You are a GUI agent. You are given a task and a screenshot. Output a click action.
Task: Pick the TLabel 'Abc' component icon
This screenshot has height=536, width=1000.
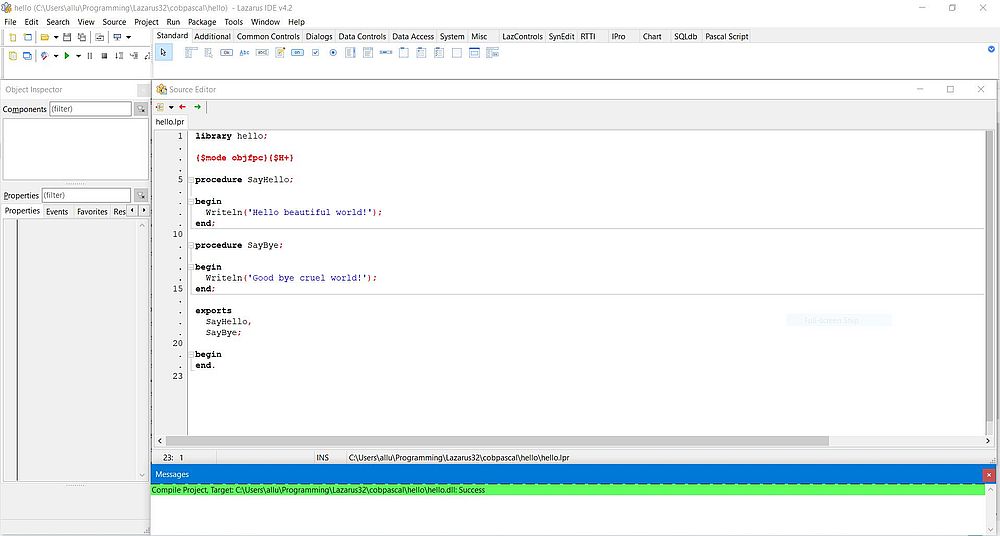pos(244,53)
